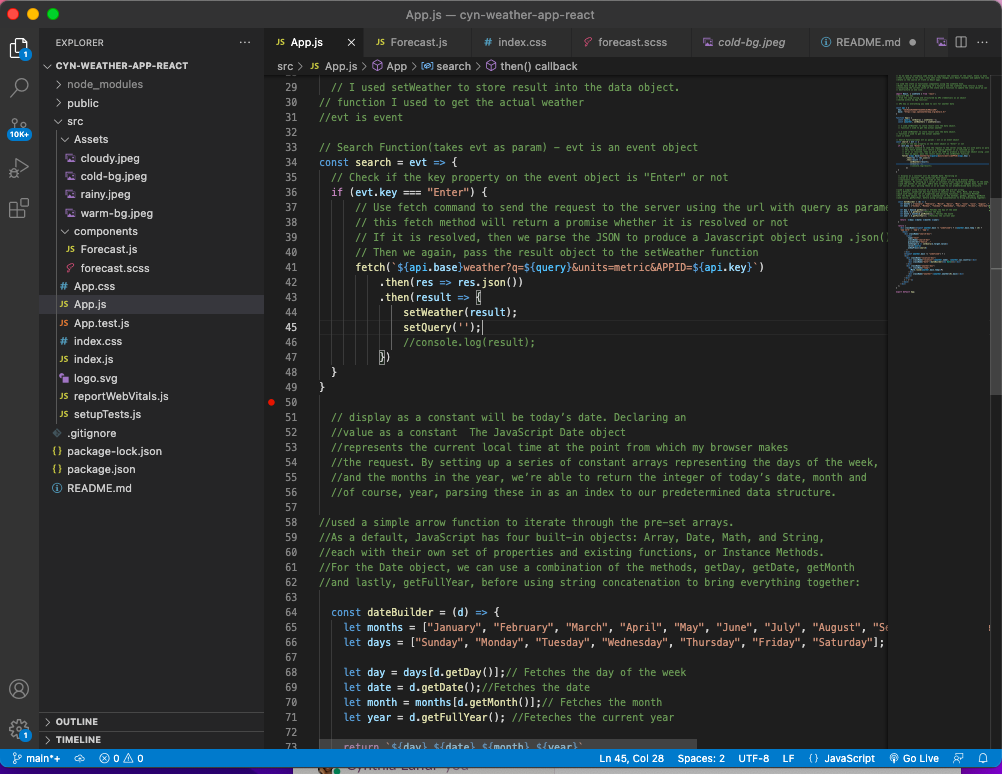Click the Accounts icon in activity bar

(19, 689)
